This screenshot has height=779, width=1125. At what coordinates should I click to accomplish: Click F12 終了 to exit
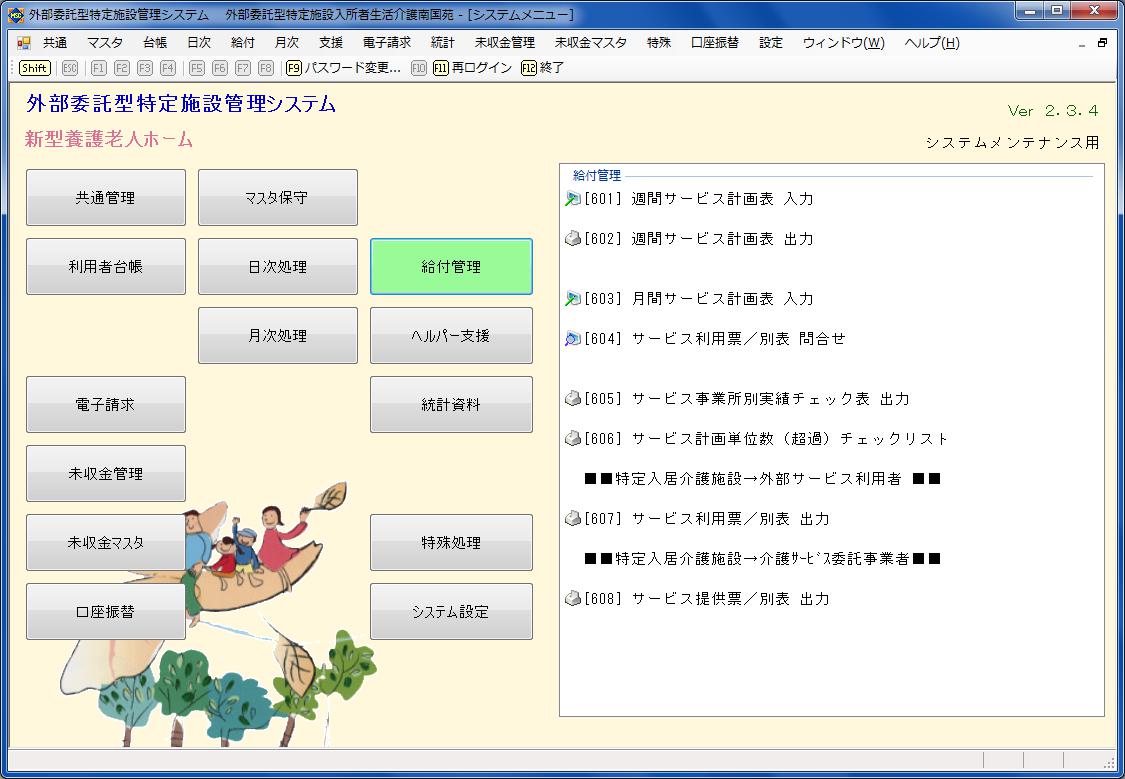[x=543, y=68]
